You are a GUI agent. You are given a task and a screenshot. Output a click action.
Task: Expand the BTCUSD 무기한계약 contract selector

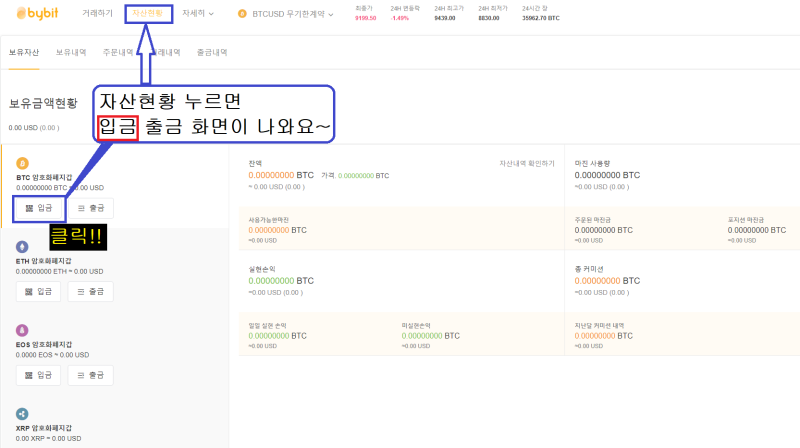coord(293,14)
